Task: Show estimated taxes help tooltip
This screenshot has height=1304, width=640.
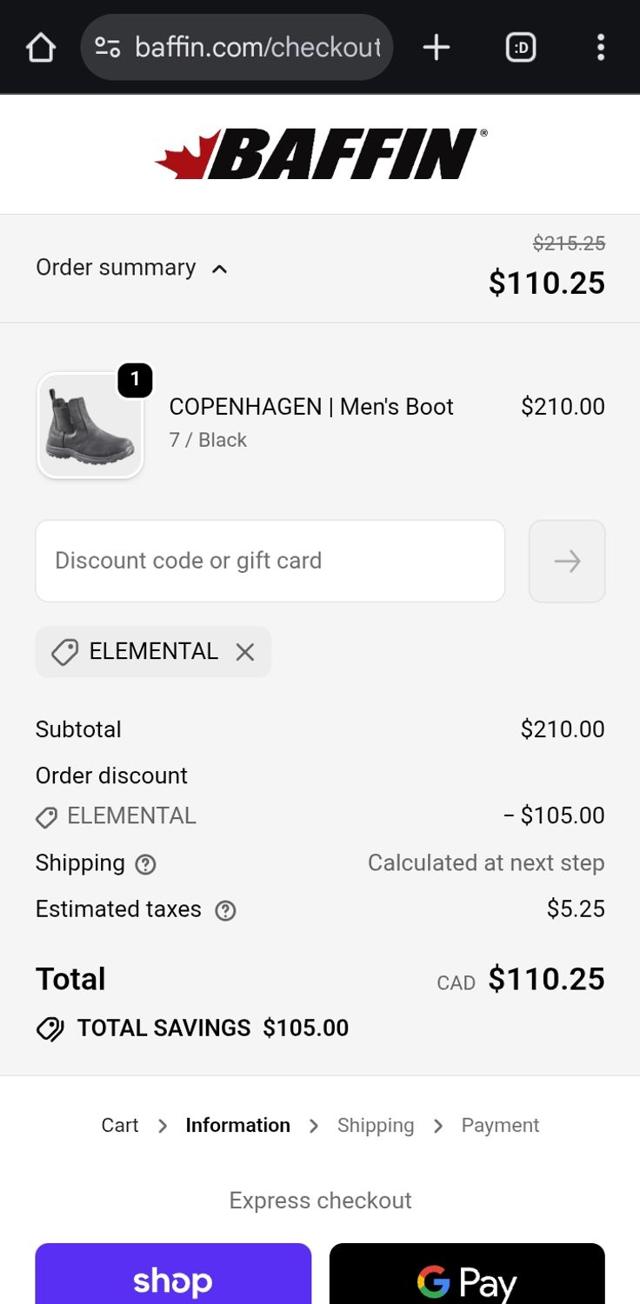Action: tap(226, 910)
